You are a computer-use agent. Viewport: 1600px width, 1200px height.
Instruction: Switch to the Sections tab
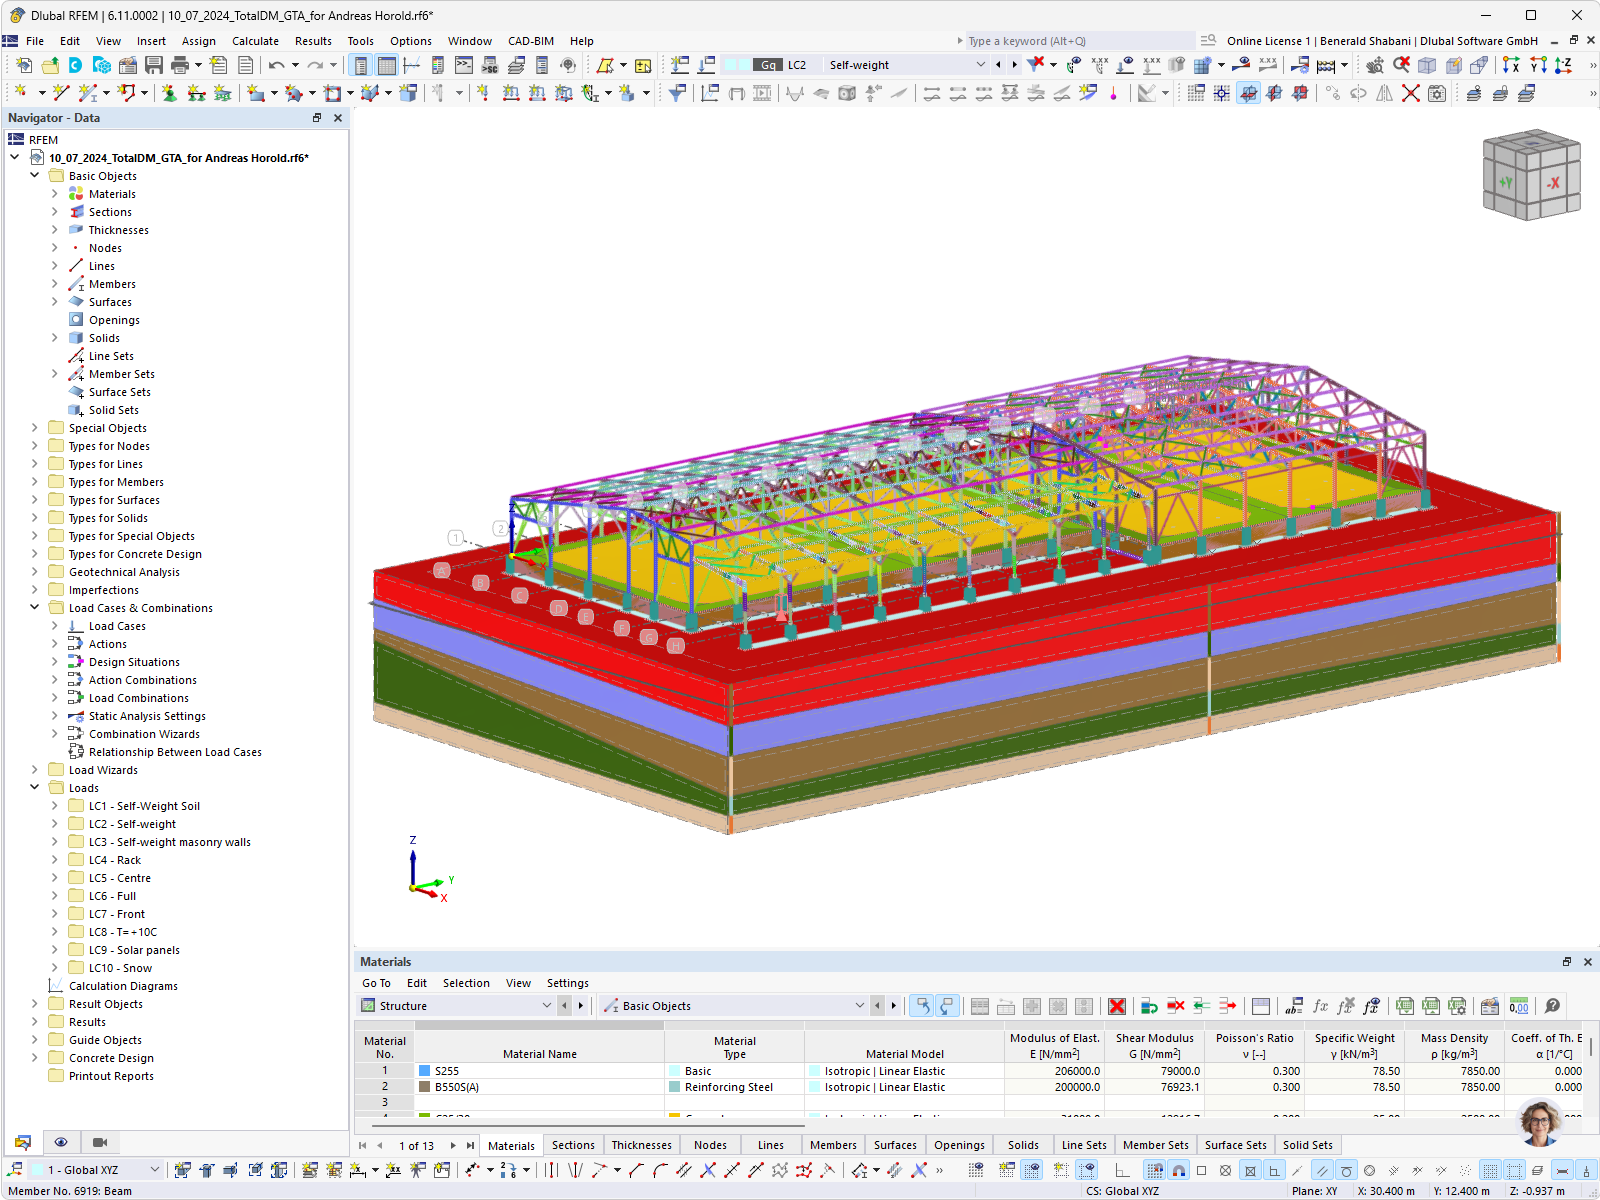(x=573, y=1145)
